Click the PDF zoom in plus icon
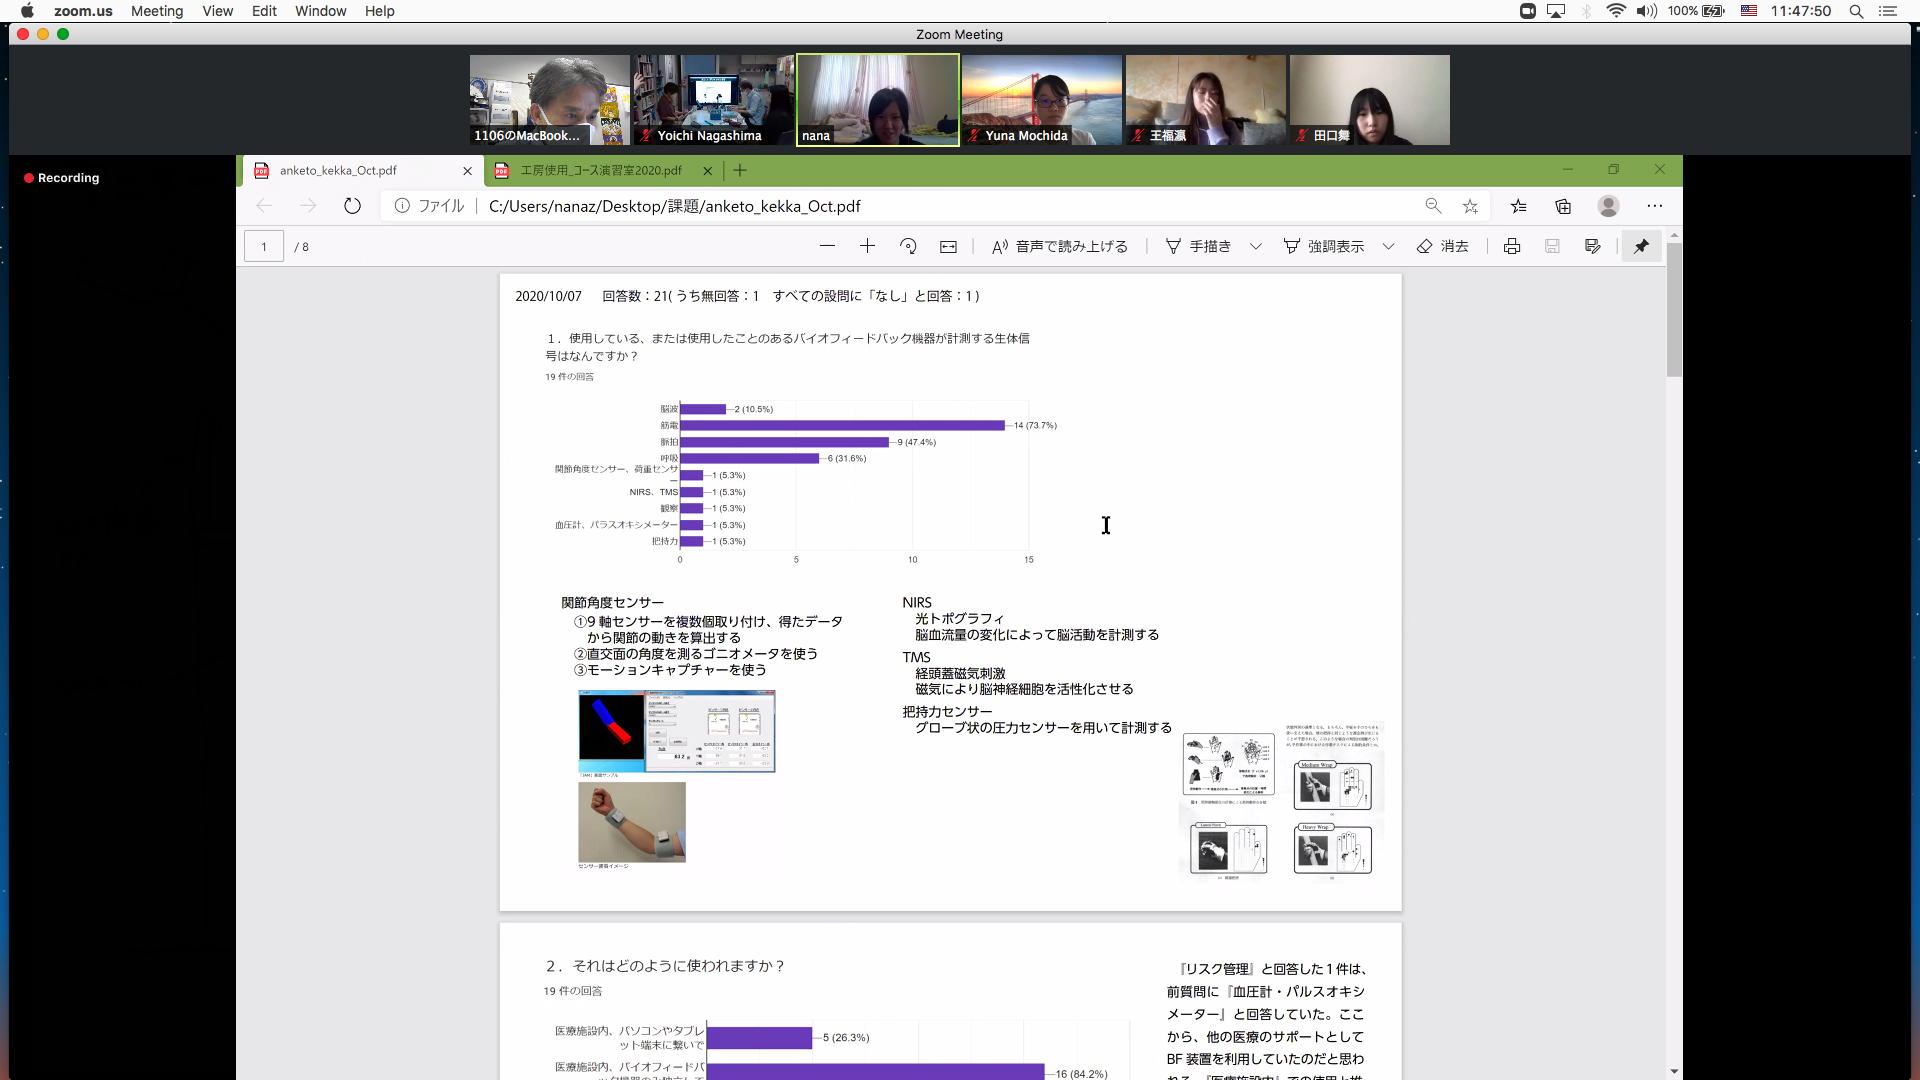This screenshot has width=1920, height=1080. [x=867, y=246]
